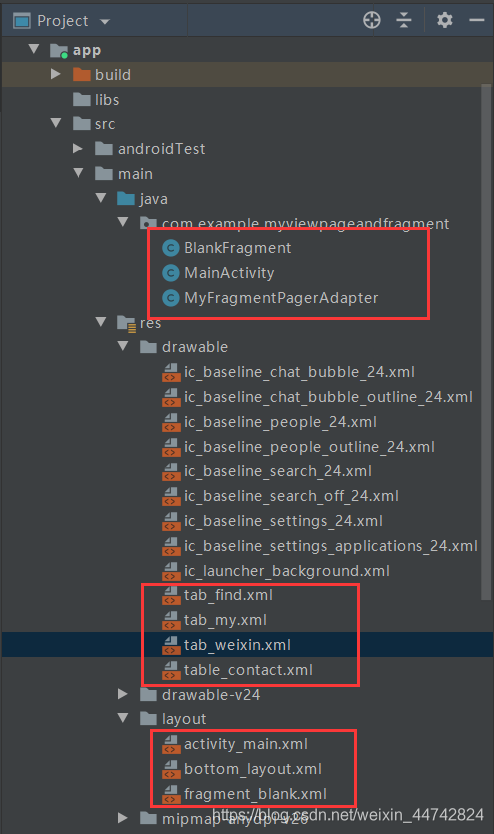Select the MainActivity class icon
The height and width of the screenshot is (834, 494).
pyautogui.click(x=170, y=273)
